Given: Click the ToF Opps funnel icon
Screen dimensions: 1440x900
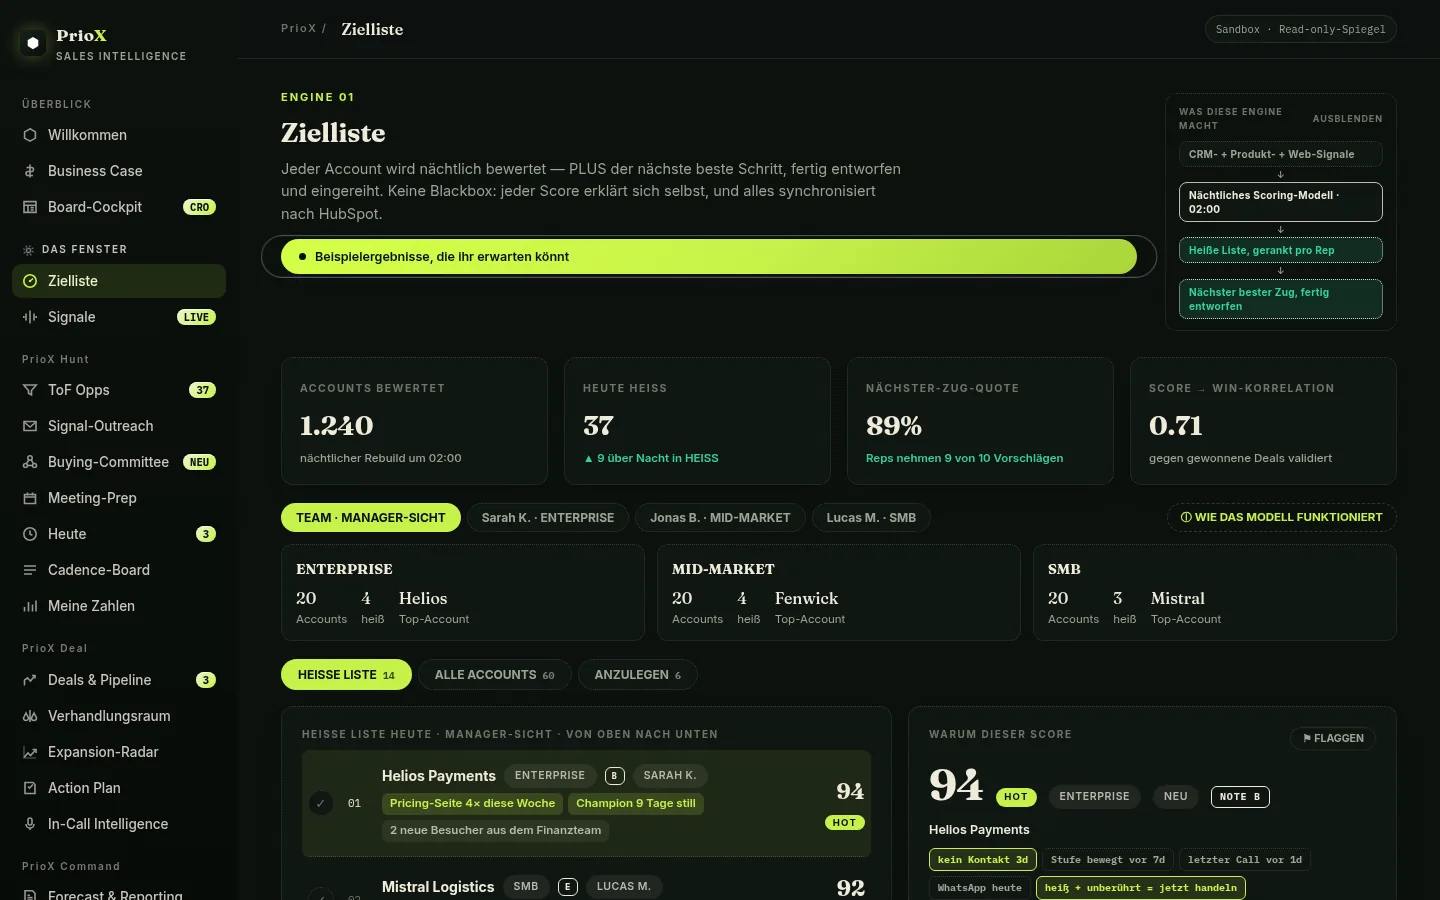Looking at the screenshot, I should coord(30,390).
